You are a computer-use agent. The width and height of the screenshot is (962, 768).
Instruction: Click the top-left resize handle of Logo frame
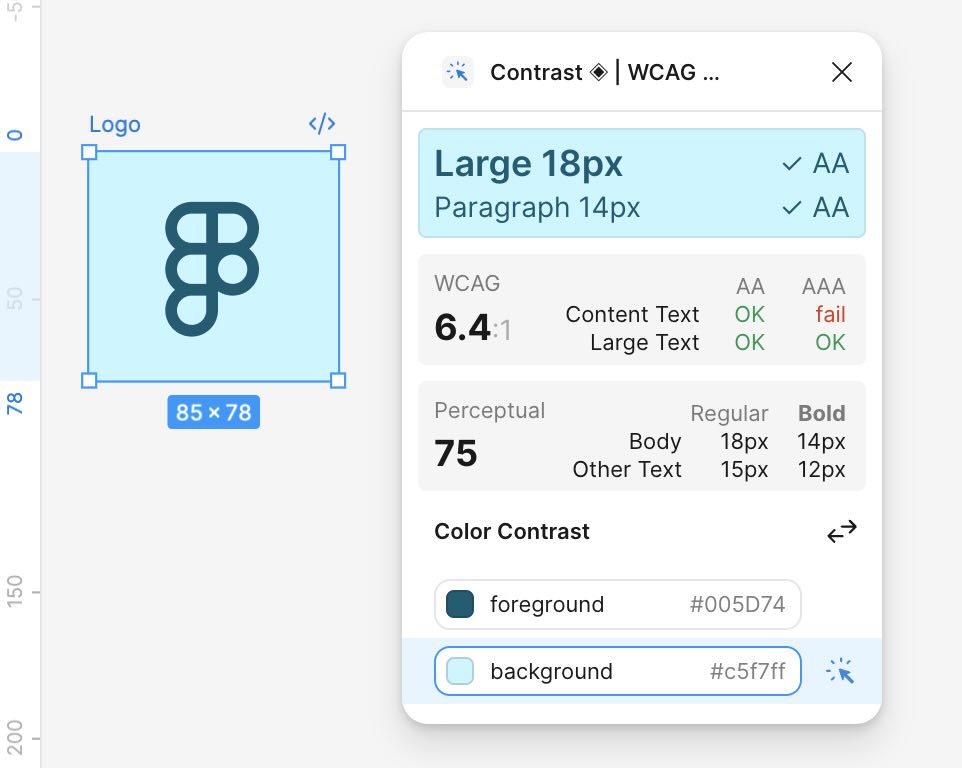[89, 152]
